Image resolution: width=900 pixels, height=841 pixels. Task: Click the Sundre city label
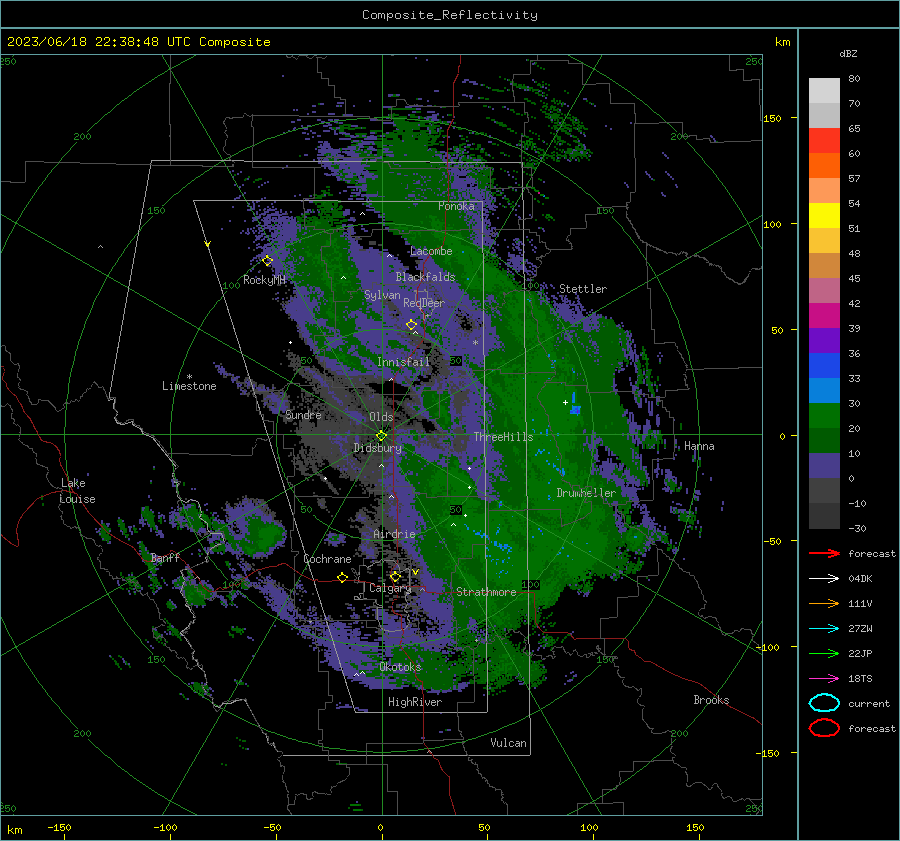303,415
